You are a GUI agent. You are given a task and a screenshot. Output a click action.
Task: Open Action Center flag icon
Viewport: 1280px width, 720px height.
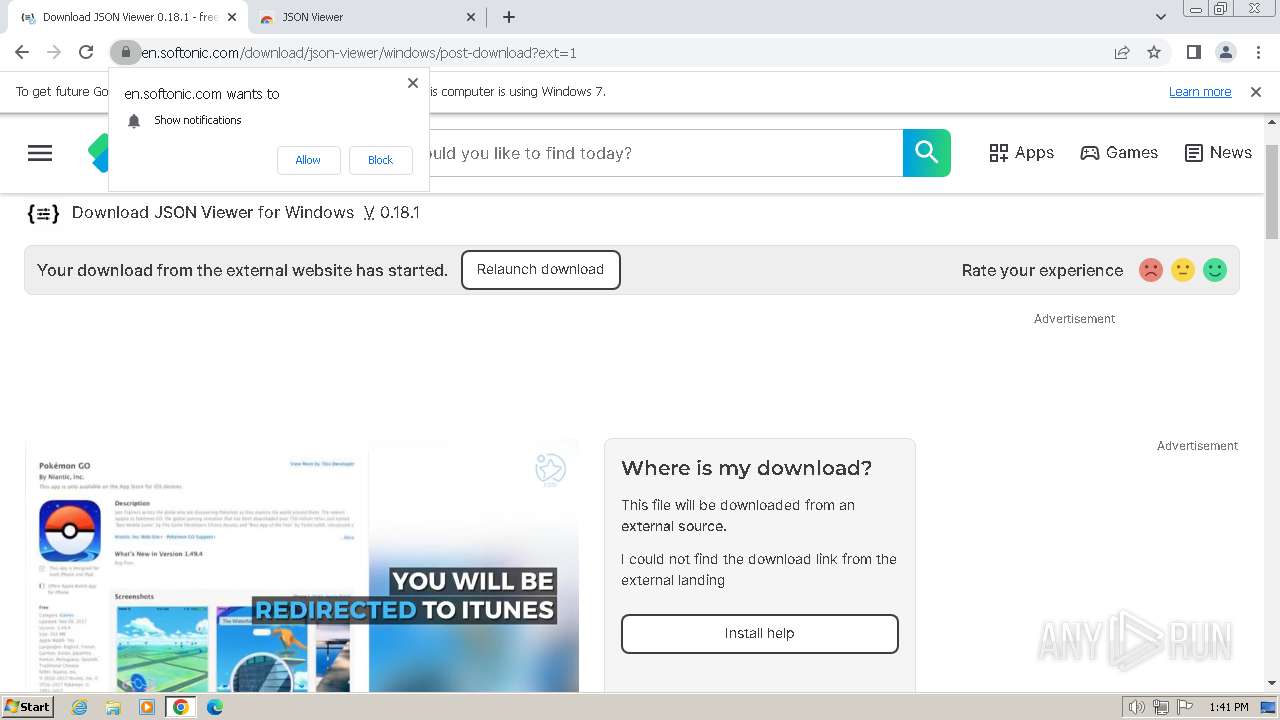pos(1185,707)
